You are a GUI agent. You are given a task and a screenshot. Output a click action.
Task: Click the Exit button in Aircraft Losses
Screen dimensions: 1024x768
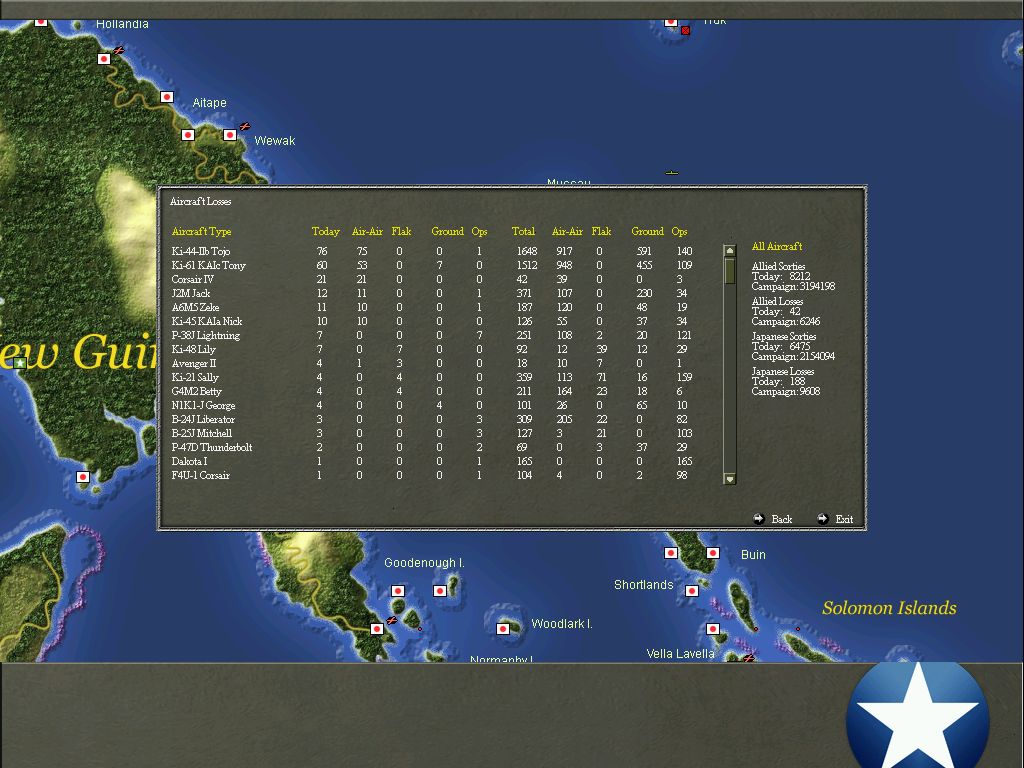(835, 519)
